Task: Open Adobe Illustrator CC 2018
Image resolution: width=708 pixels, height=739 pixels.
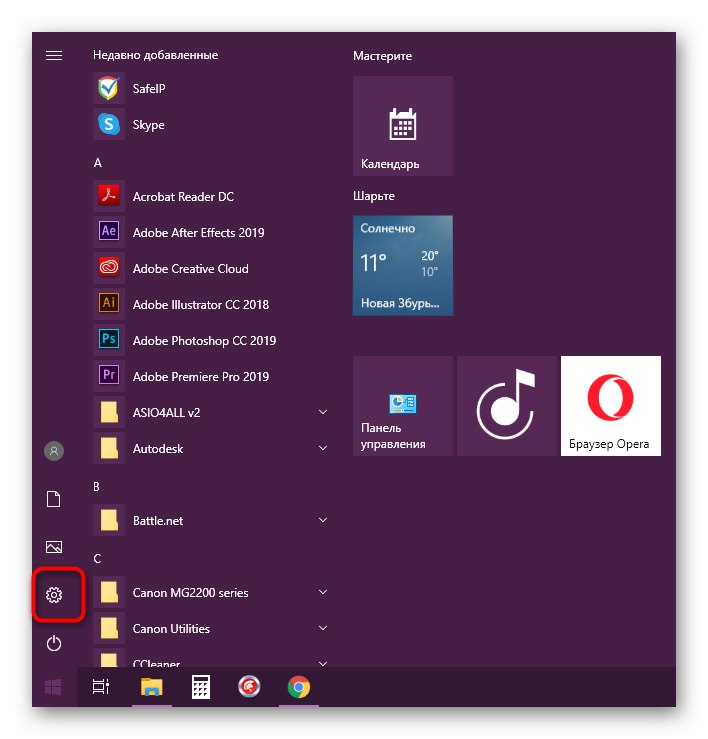Action: coord(210,304)
